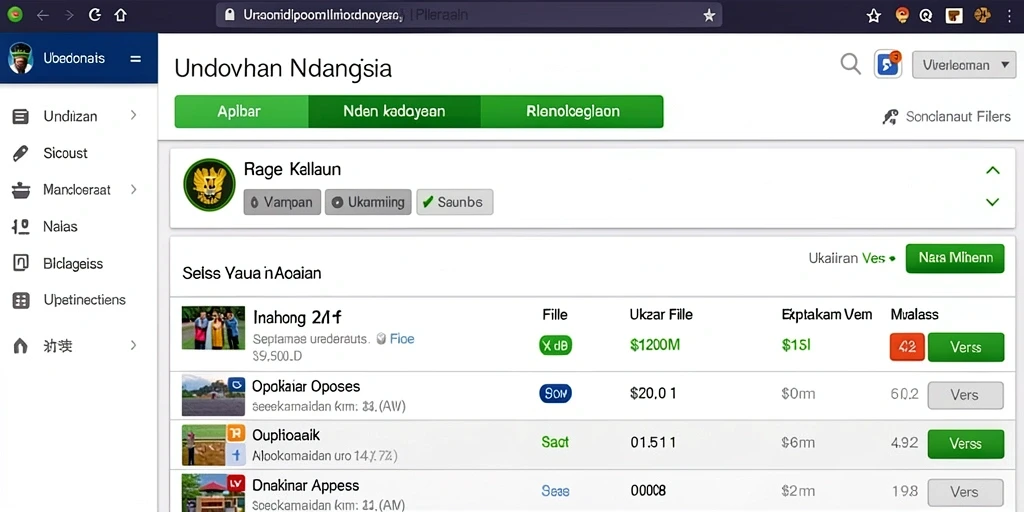
Task: Click the magnifier search icon
Action: [x=850, y=64]
